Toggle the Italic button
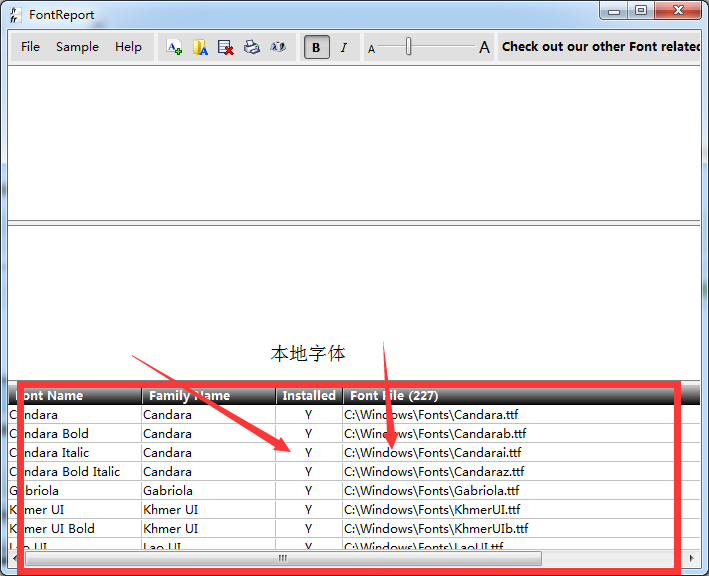 point(344,47)
